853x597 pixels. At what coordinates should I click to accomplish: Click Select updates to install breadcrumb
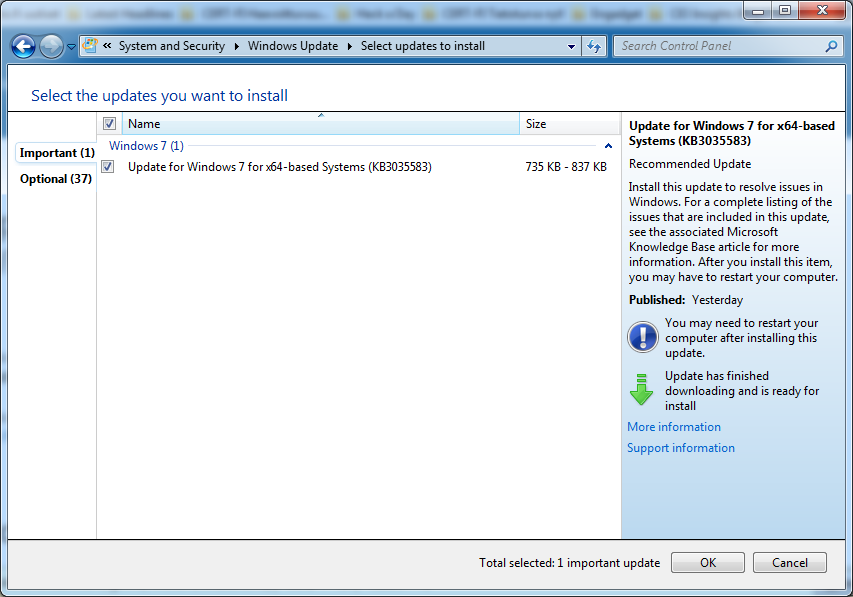pyautogui.click(x=423, y=46)
